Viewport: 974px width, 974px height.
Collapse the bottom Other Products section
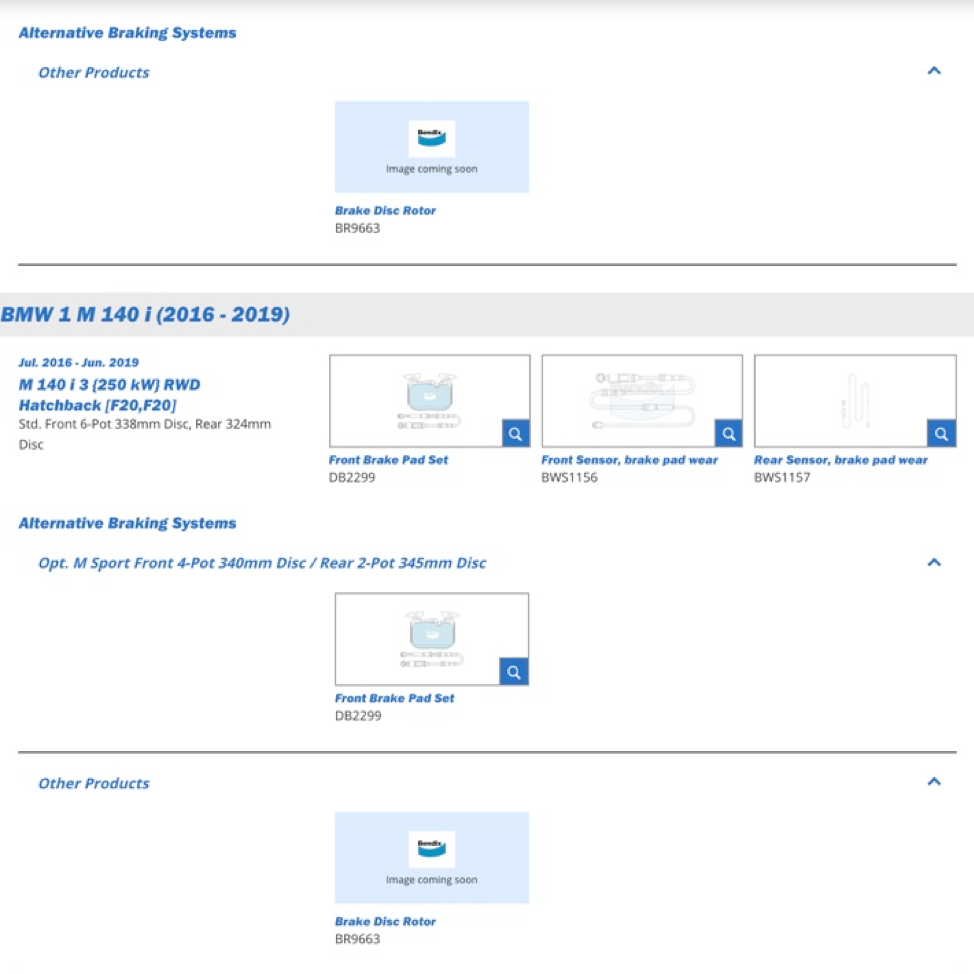(x=934, y=781)
